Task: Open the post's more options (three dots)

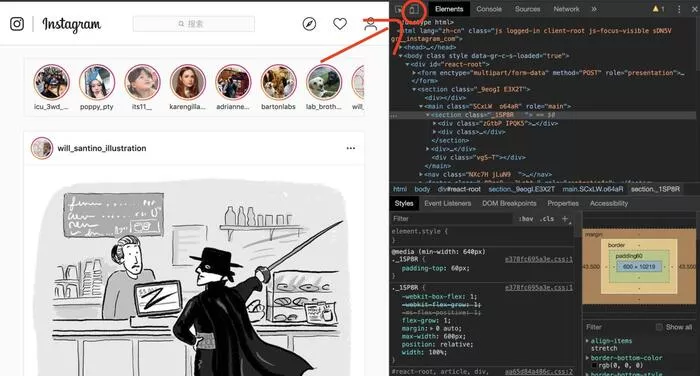Action: 351,148
